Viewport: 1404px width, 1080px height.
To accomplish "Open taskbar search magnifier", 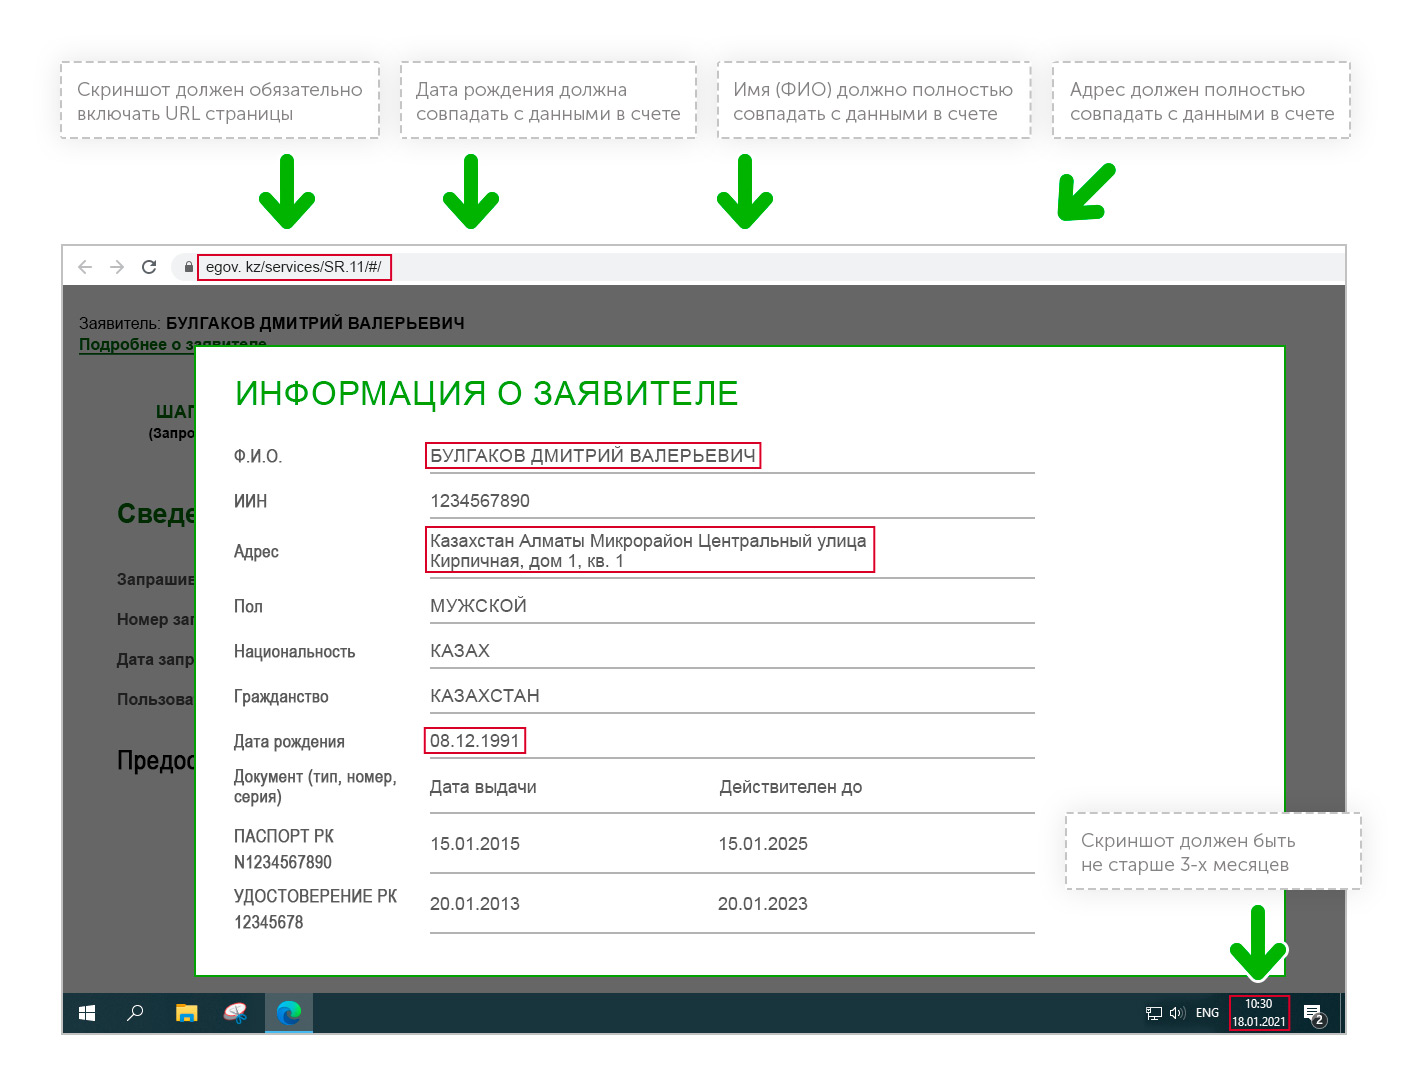I will [135, 1013].
